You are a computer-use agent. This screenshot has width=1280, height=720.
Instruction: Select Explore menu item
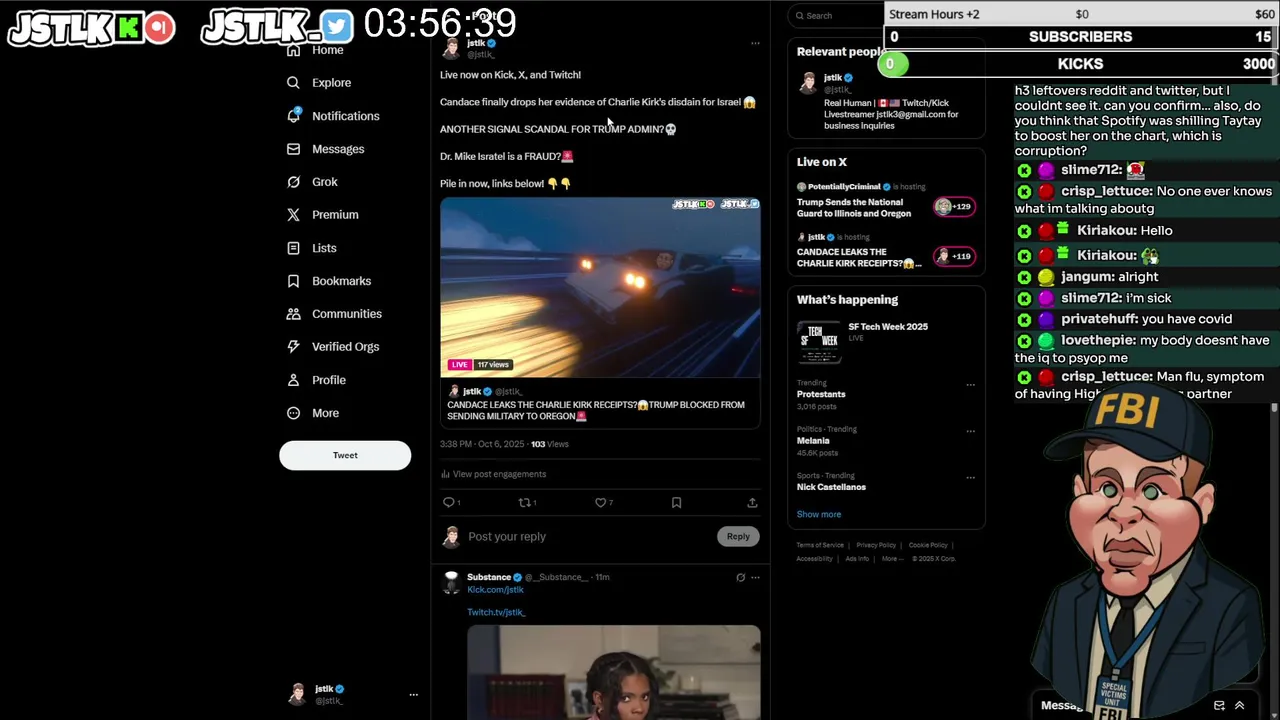(x=331, y=83)
